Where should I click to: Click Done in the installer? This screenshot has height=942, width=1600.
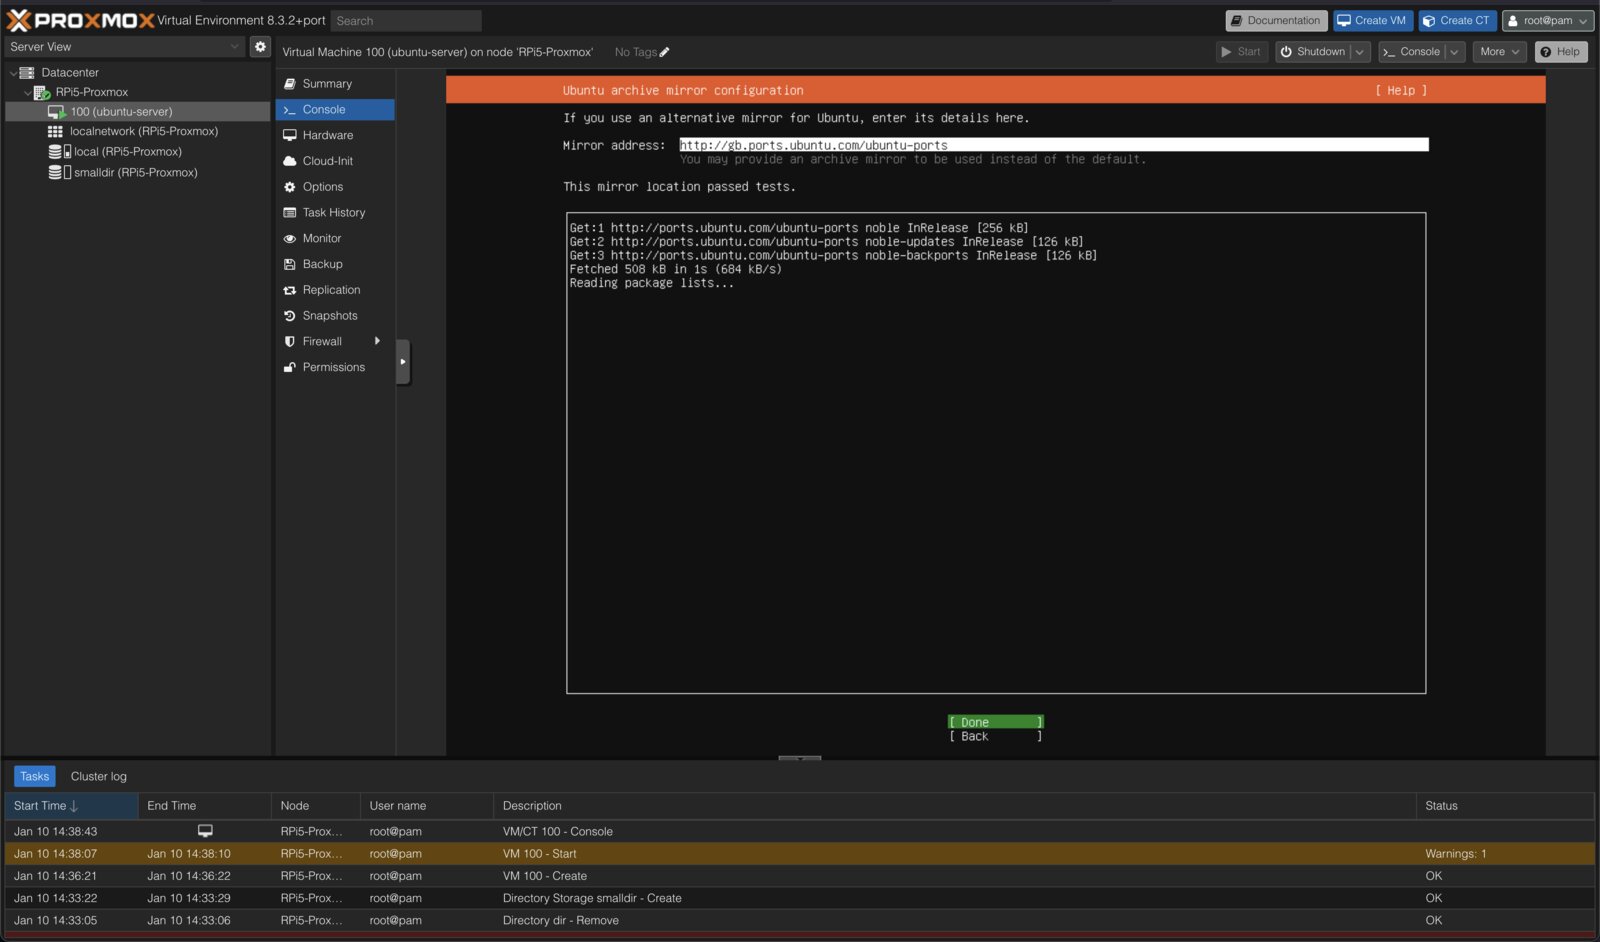tap(996, 722)
